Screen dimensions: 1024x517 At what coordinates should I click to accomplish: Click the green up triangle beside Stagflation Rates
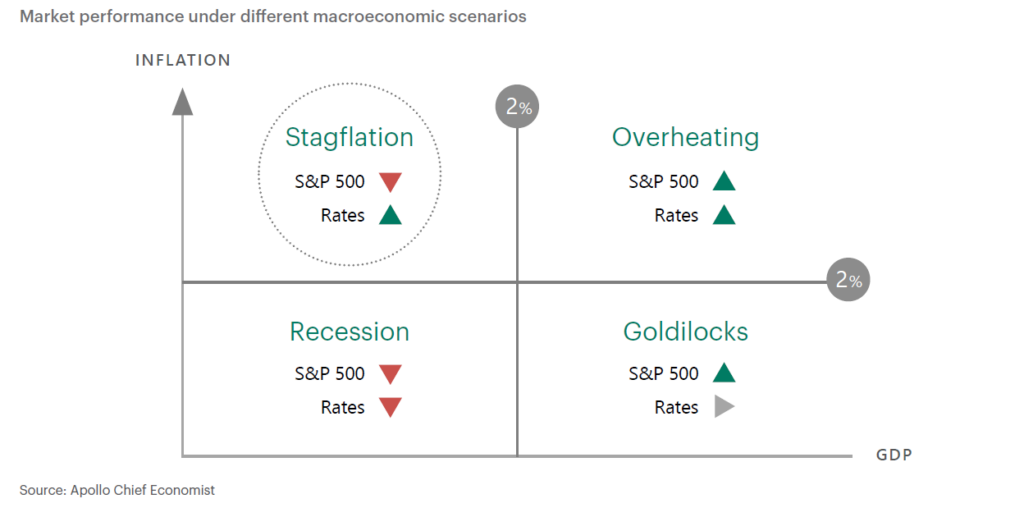(x=391, y=215)
